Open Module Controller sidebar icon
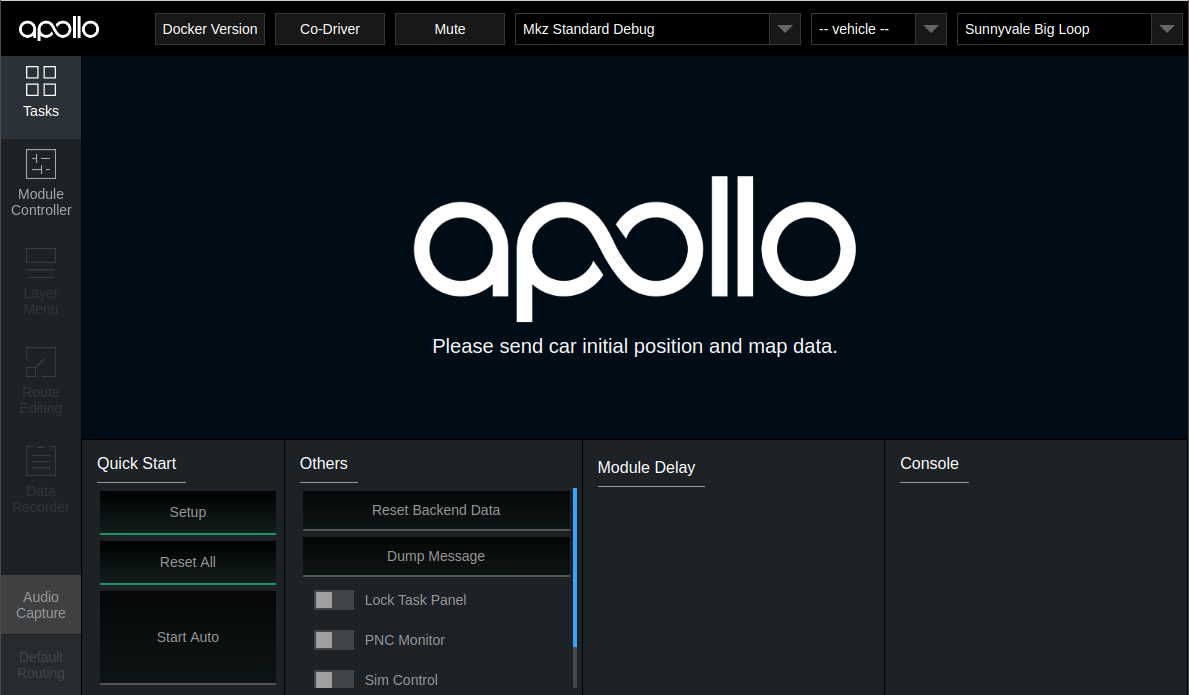1189x695 pixels. tap(41, 164)
